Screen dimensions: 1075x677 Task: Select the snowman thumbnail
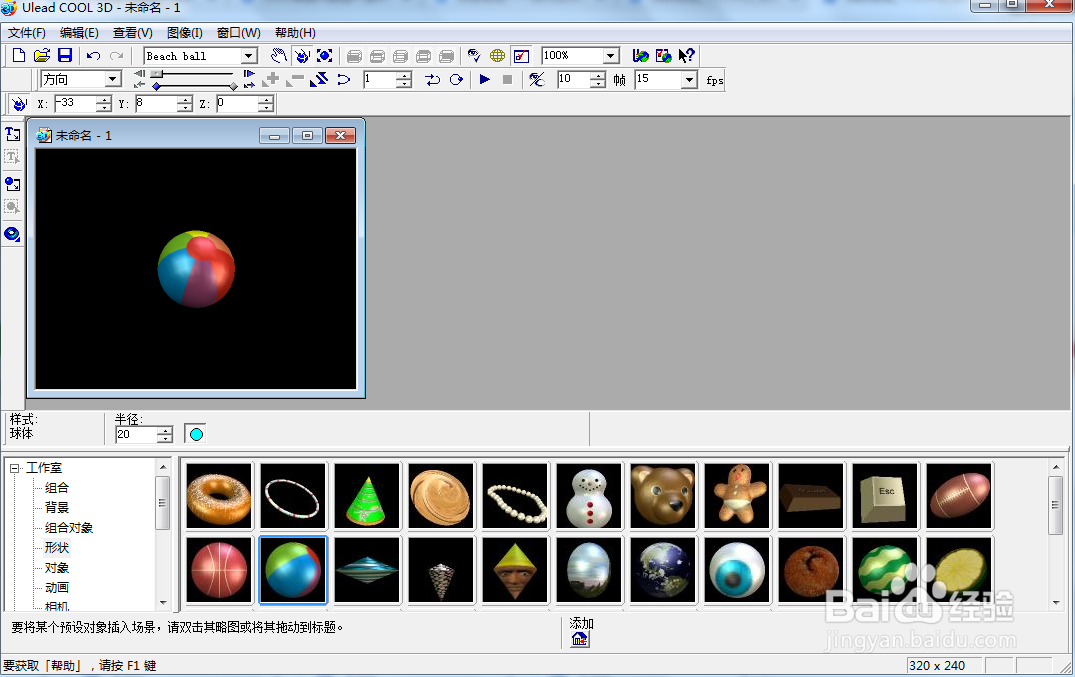pos(589,496)
